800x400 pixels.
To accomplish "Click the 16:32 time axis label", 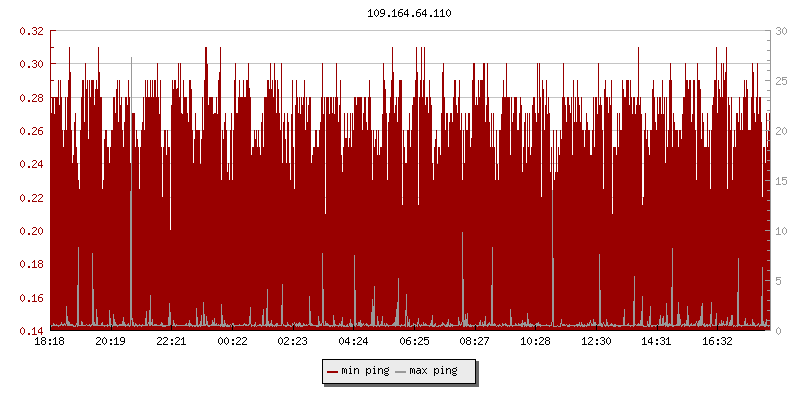I will click(717, 341).
